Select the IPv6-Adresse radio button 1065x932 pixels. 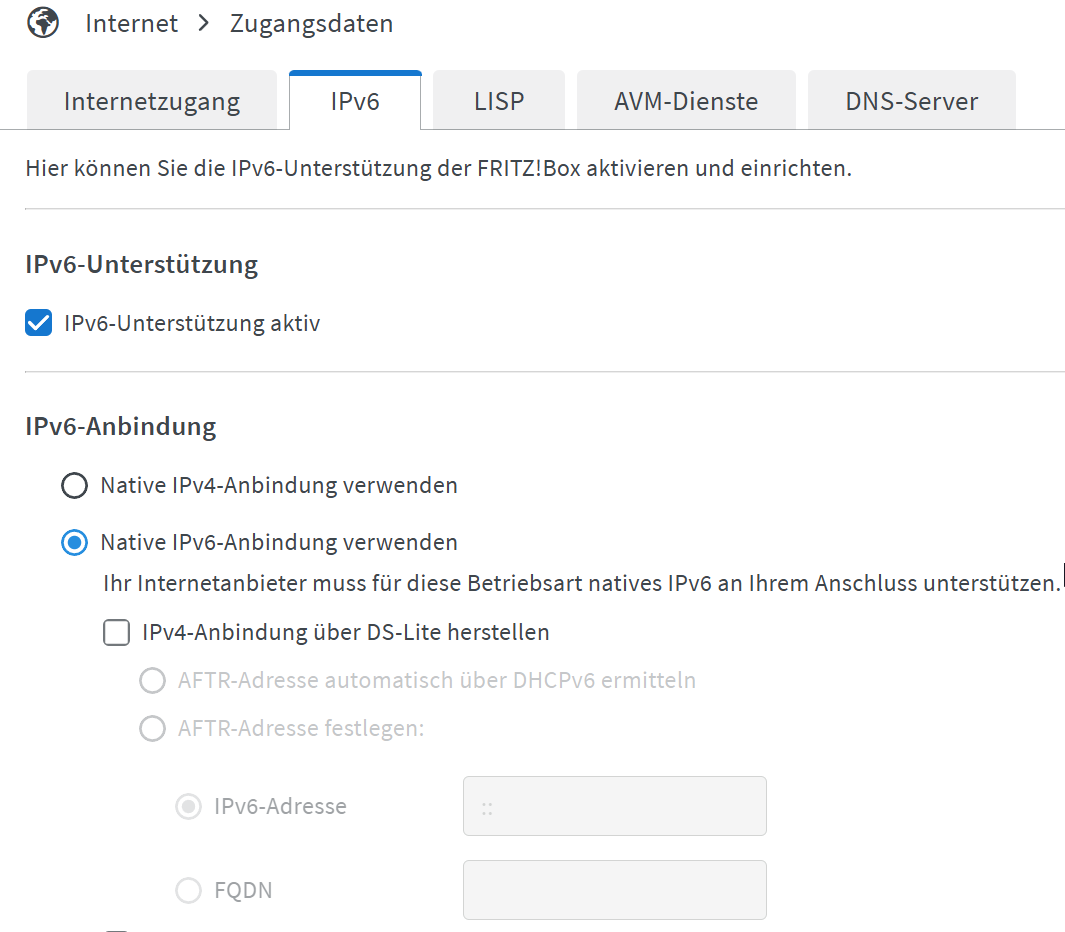coord(189,806)
